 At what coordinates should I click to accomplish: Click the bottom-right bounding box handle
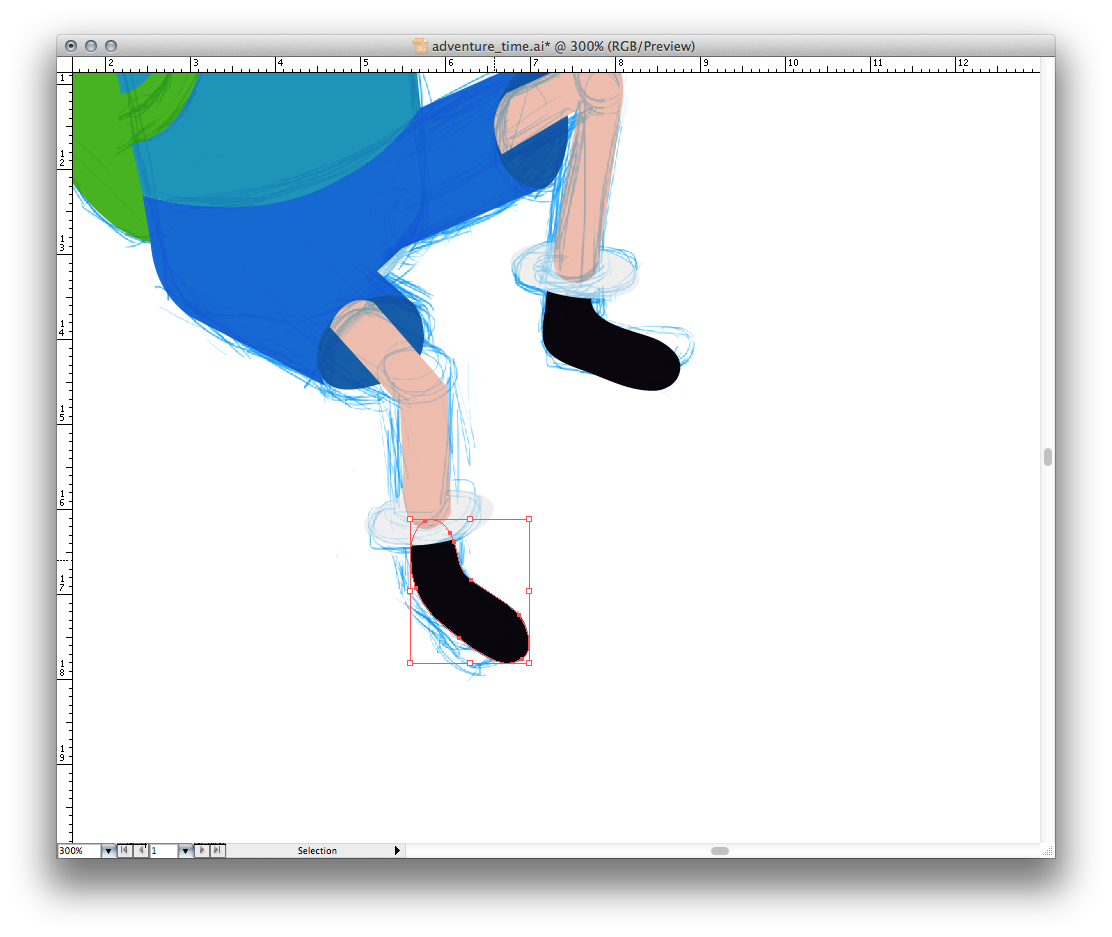(x=528, y=662)
